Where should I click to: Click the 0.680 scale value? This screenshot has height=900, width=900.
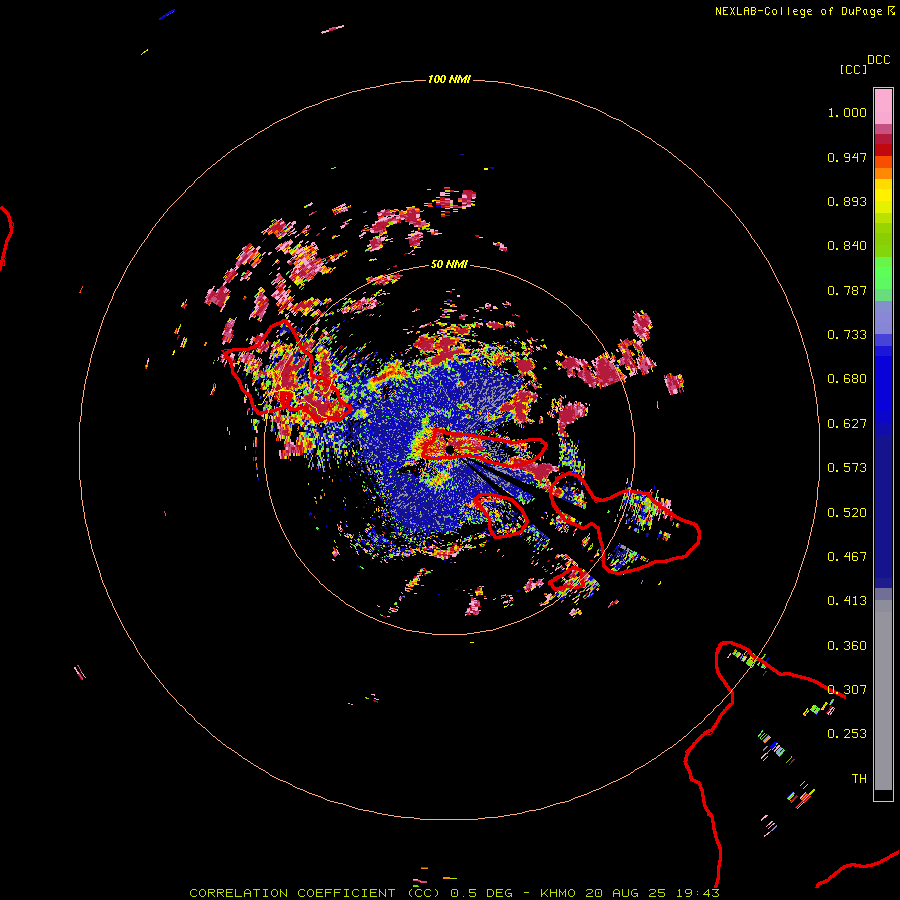click(x=847, y=379)
